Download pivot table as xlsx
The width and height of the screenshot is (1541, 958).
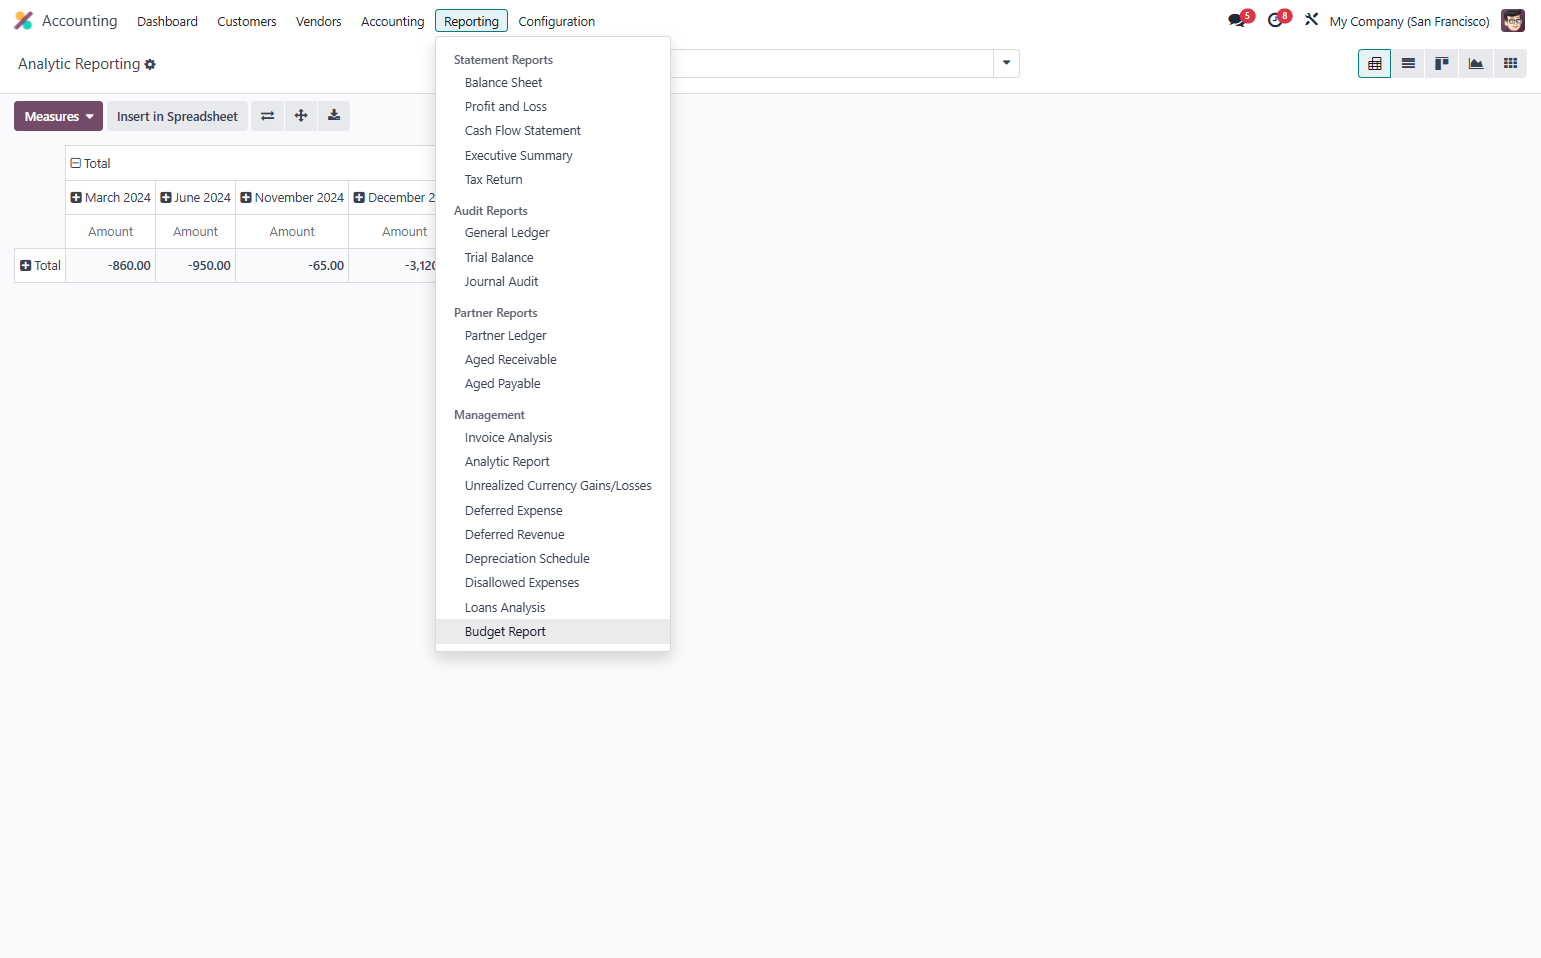coord(334,116)
